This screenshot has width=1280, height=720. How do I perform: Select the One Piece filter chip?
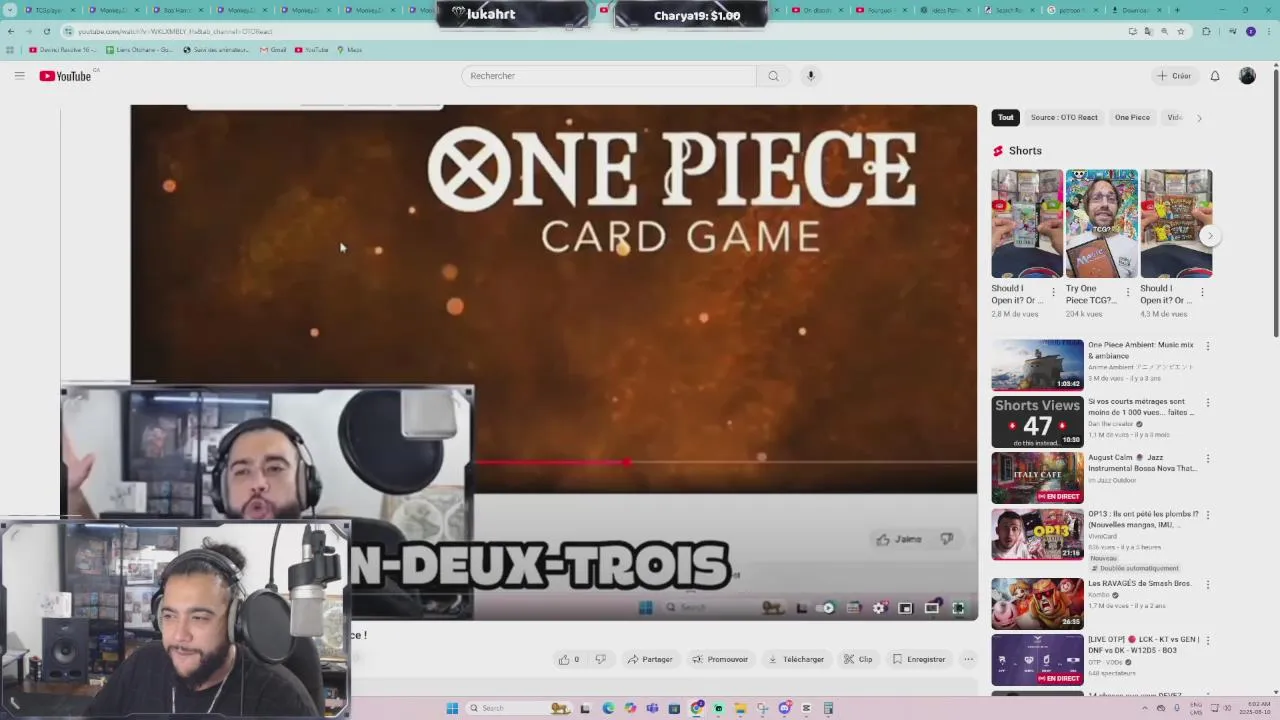1132,117
